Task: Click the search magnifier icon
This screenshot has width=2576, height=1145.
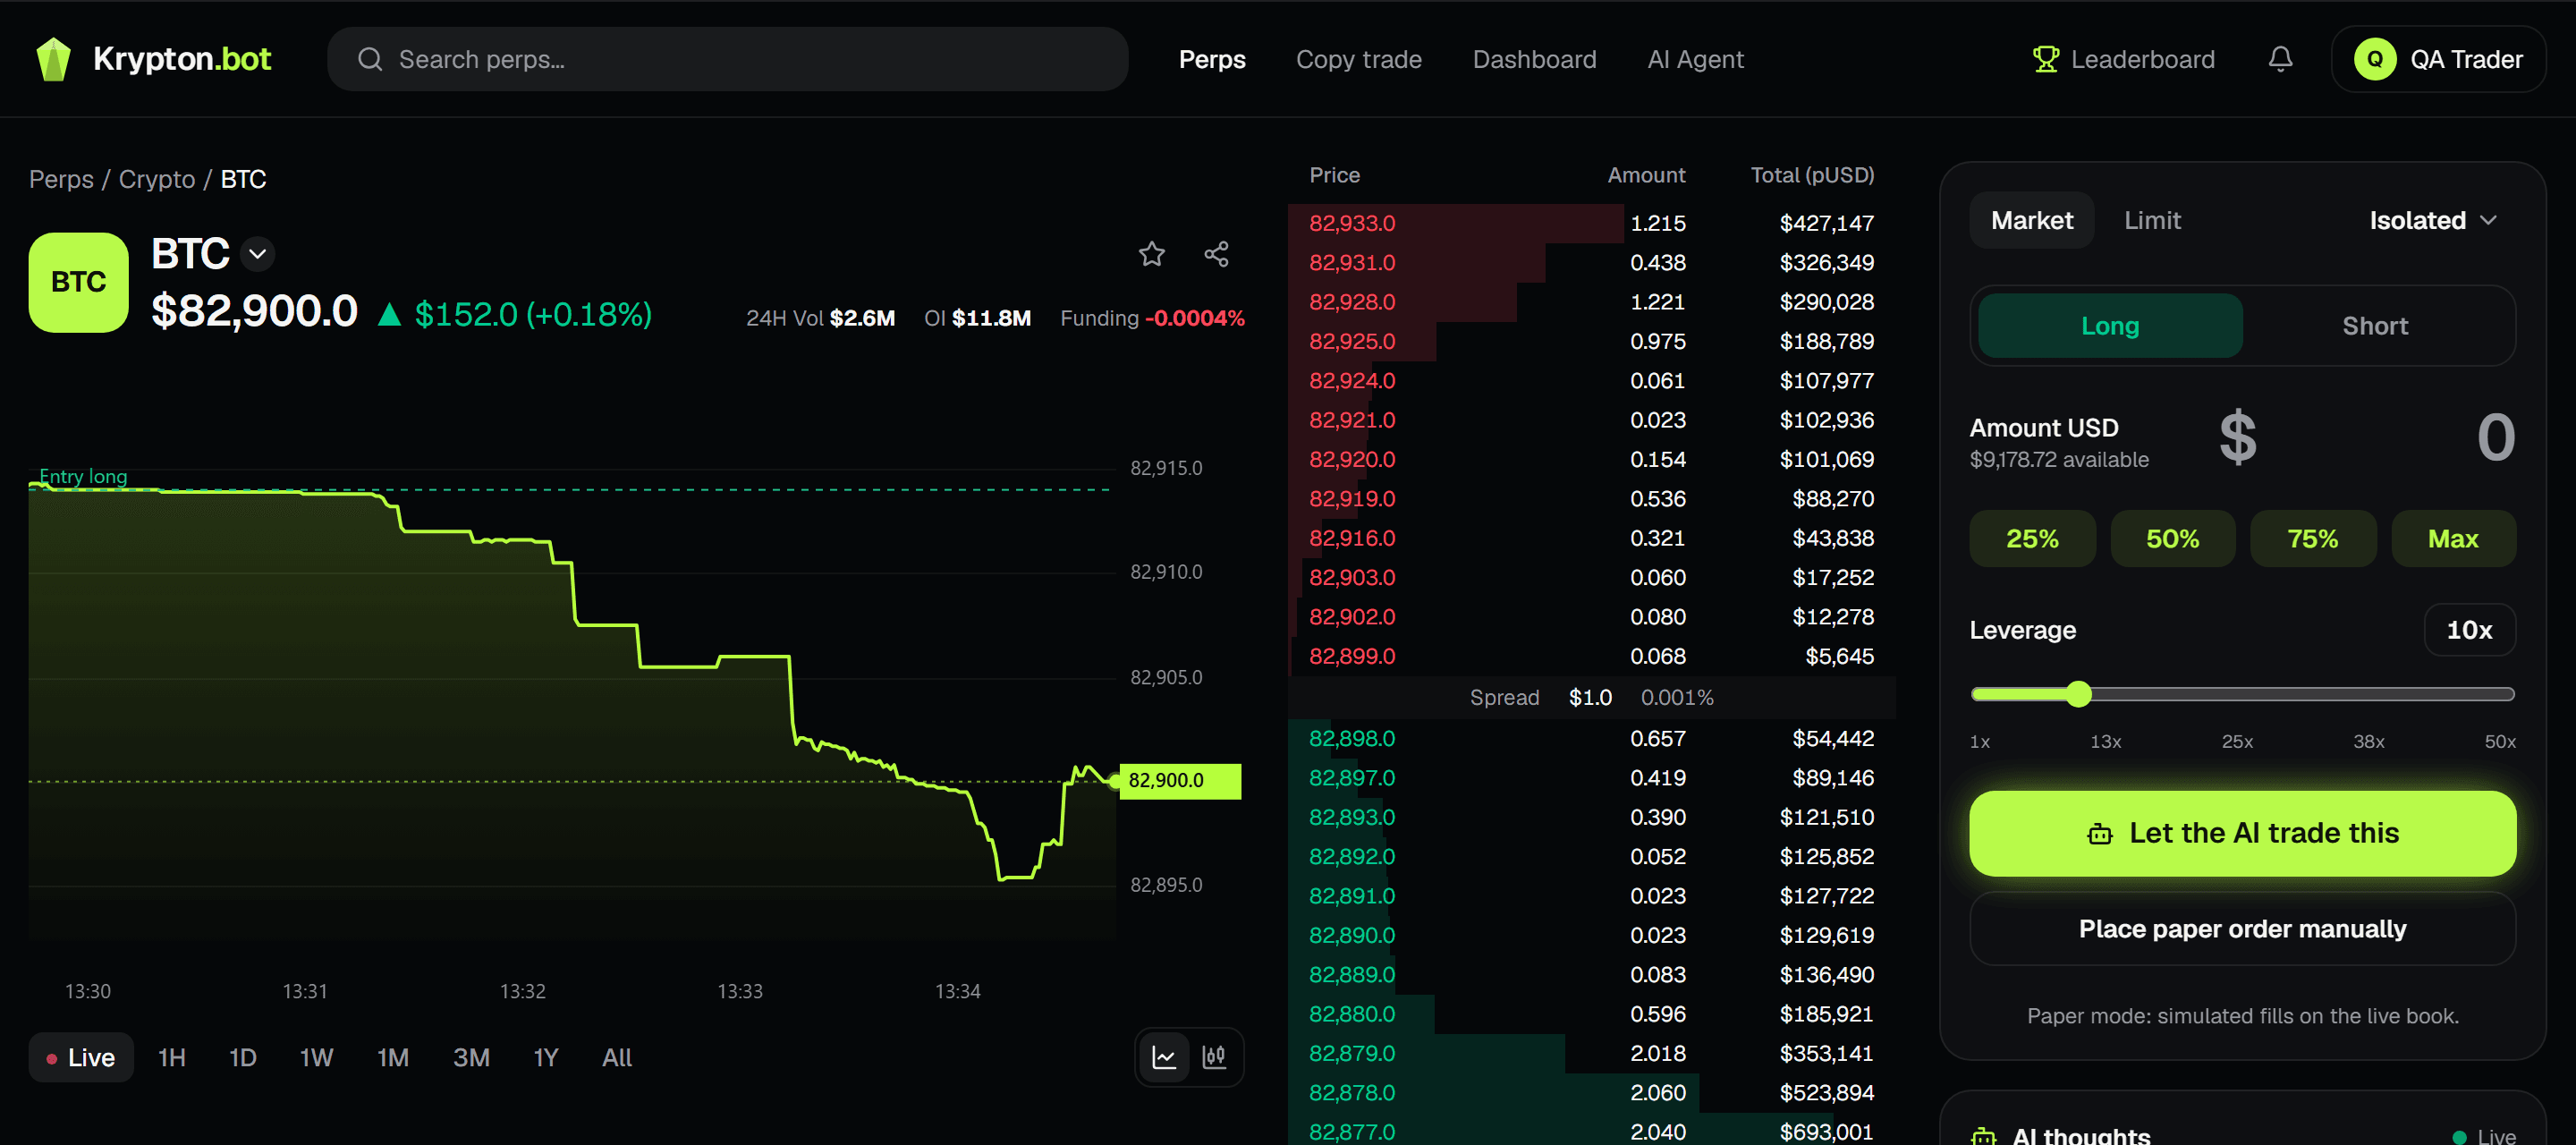Action: point(370,60)
